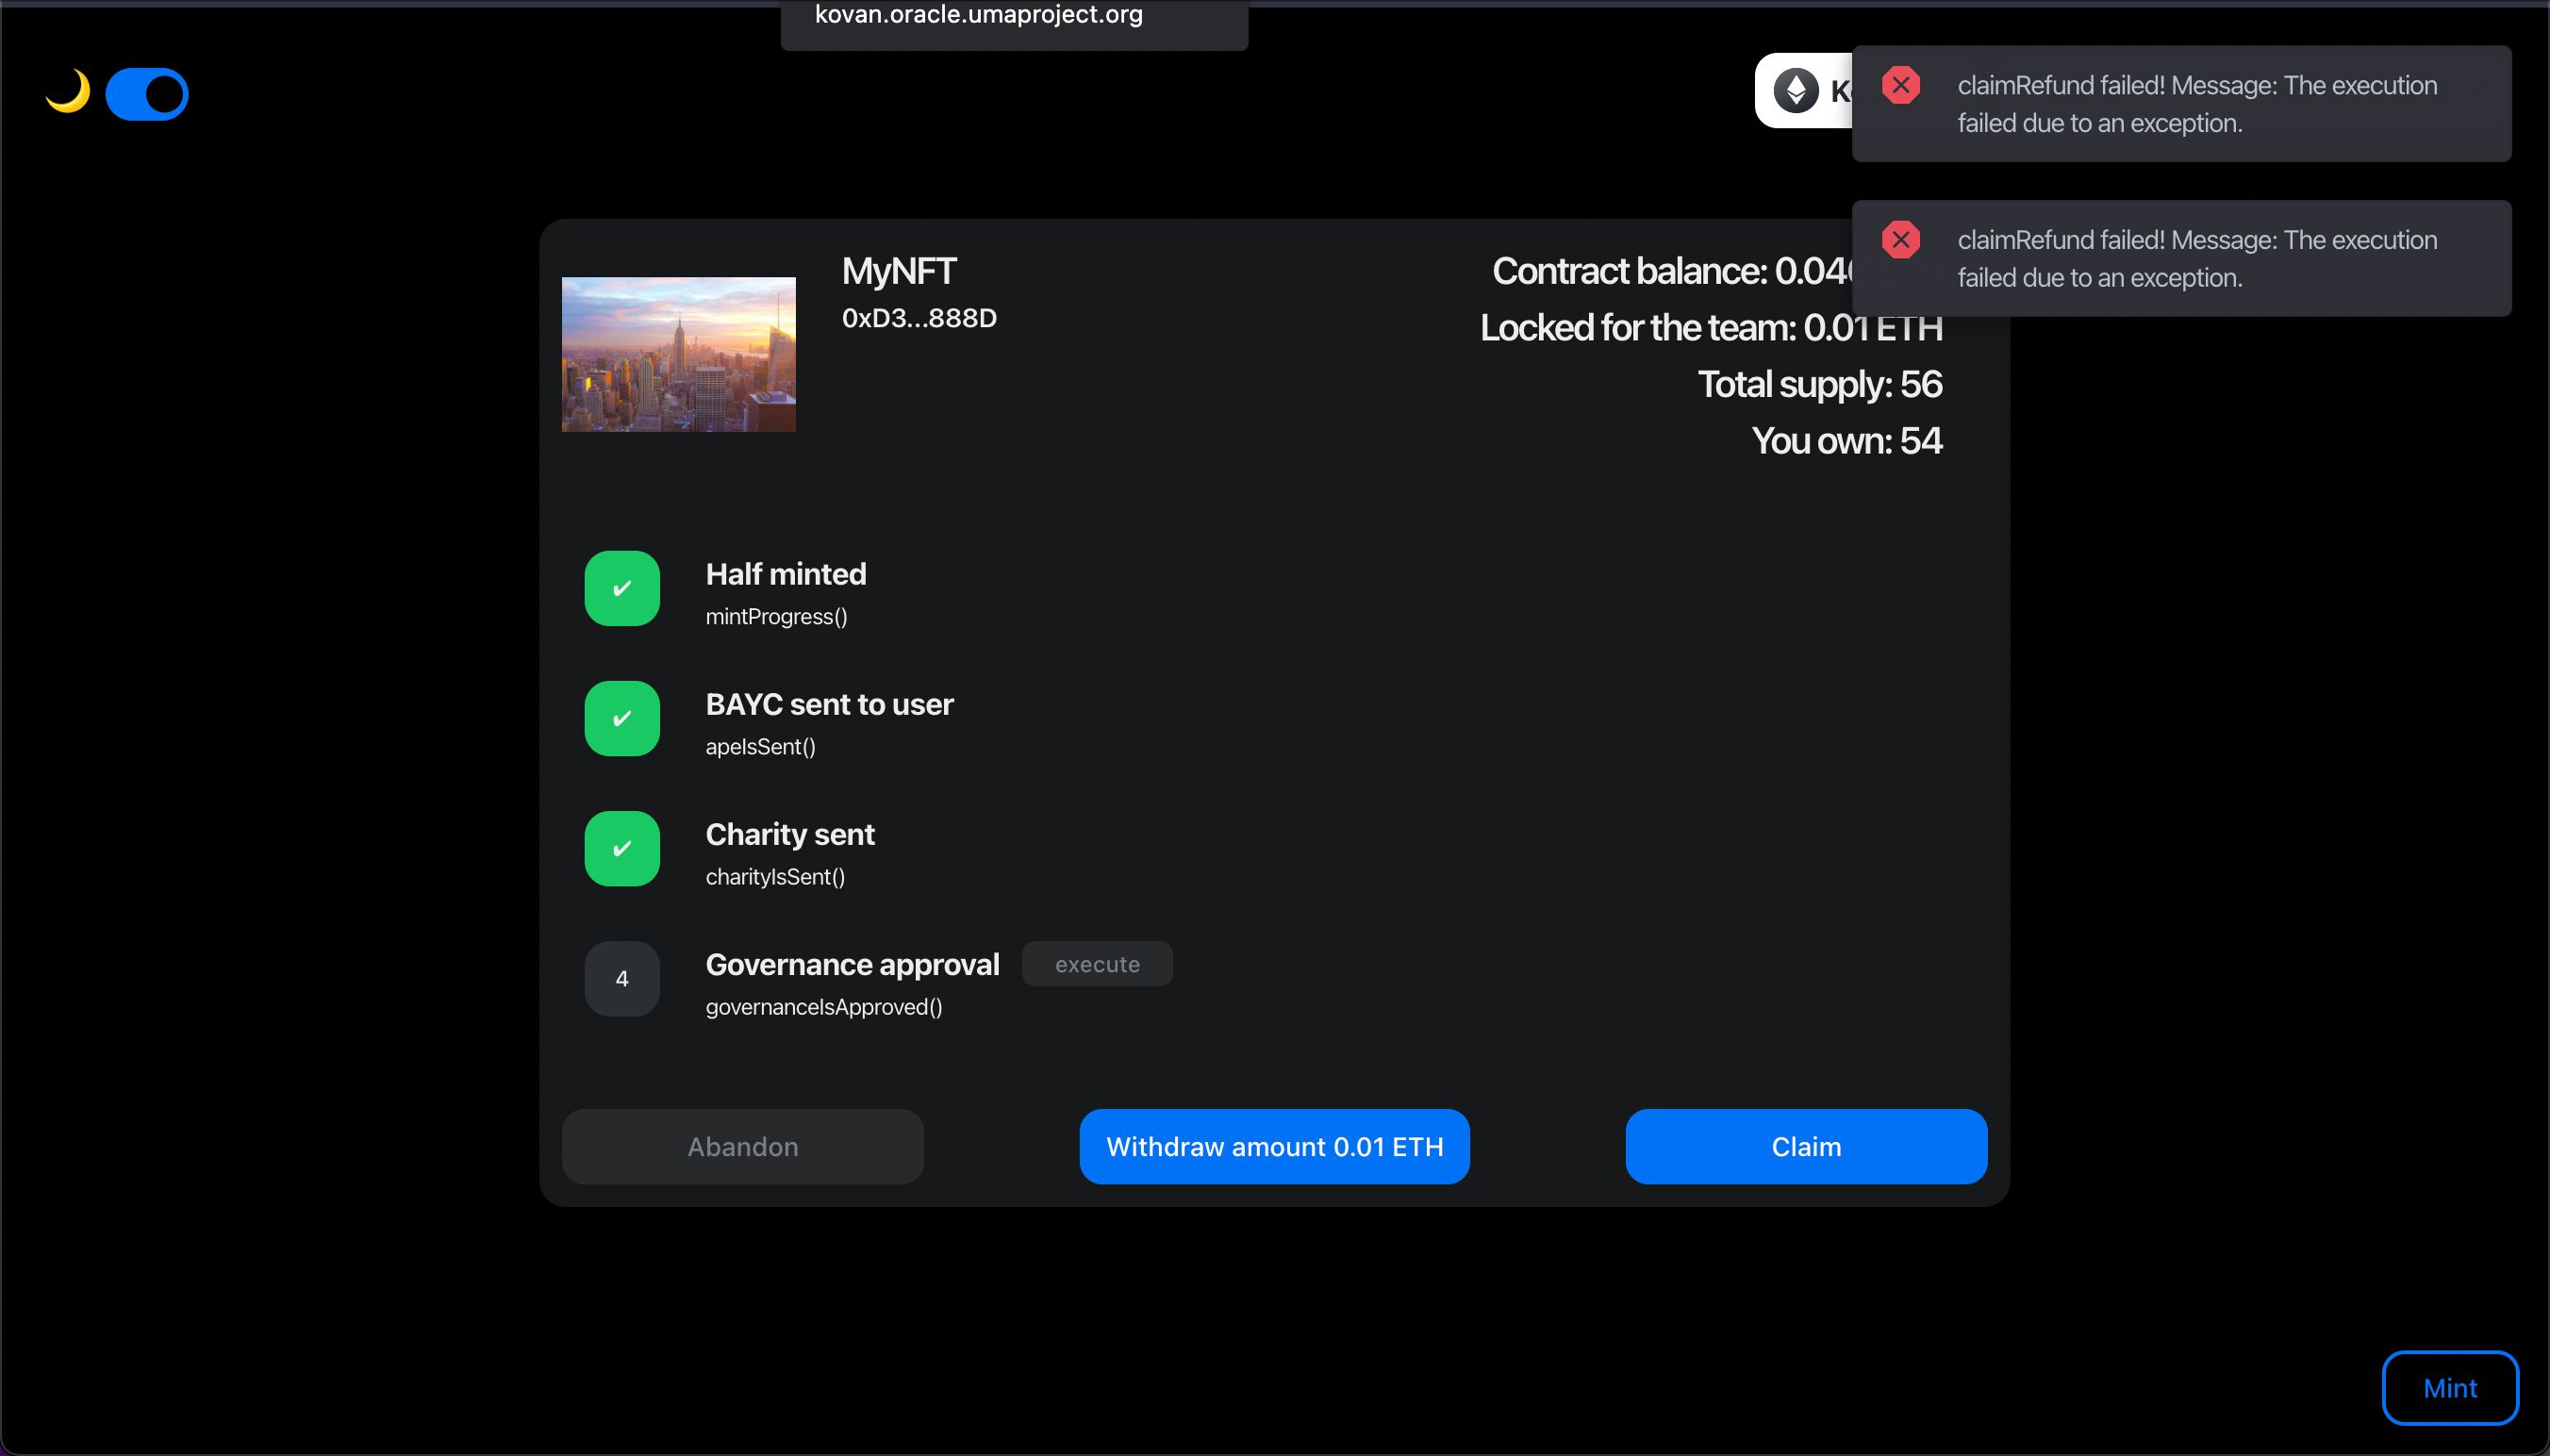This screenshot has width=2550, height=1456.
Task: Click the Half minted heading
Action: pos(786,574)
